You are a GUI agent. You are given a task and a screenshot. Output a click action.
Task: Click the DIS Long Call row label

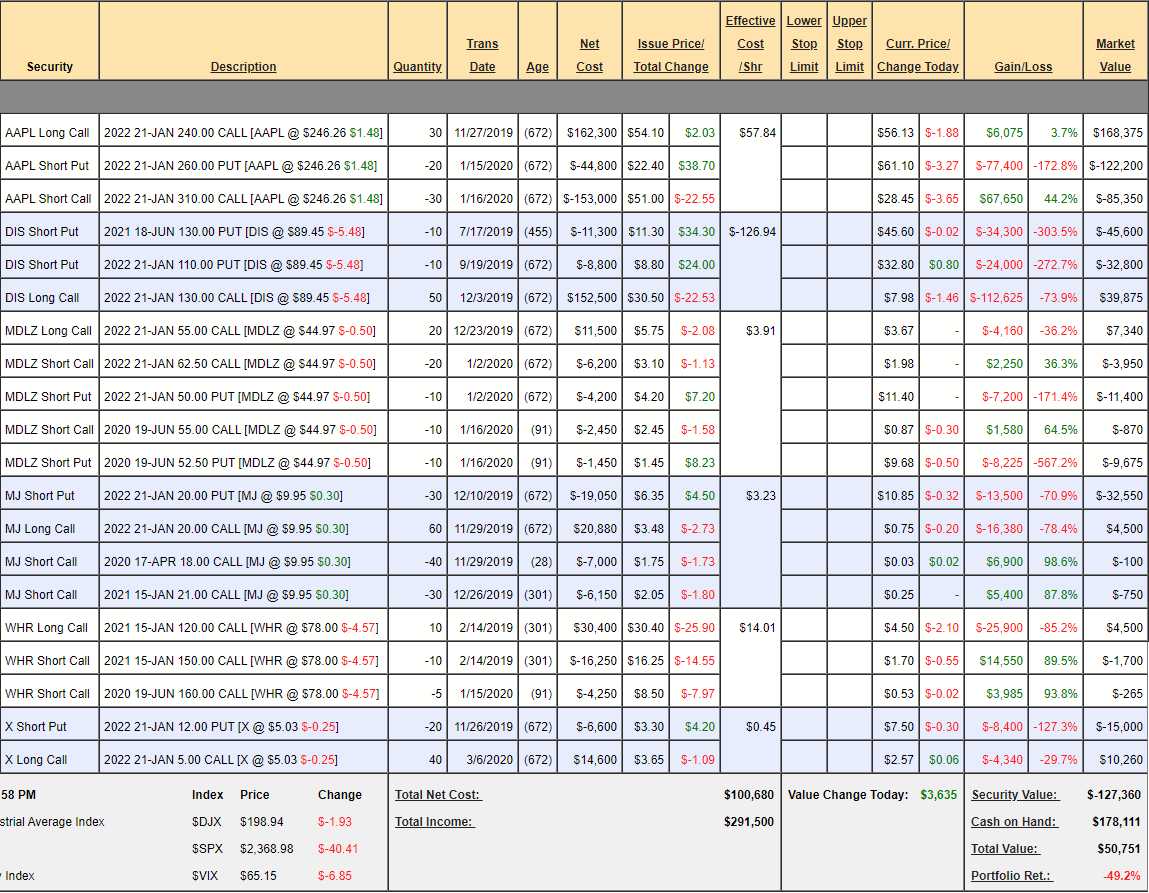[42, 298]
